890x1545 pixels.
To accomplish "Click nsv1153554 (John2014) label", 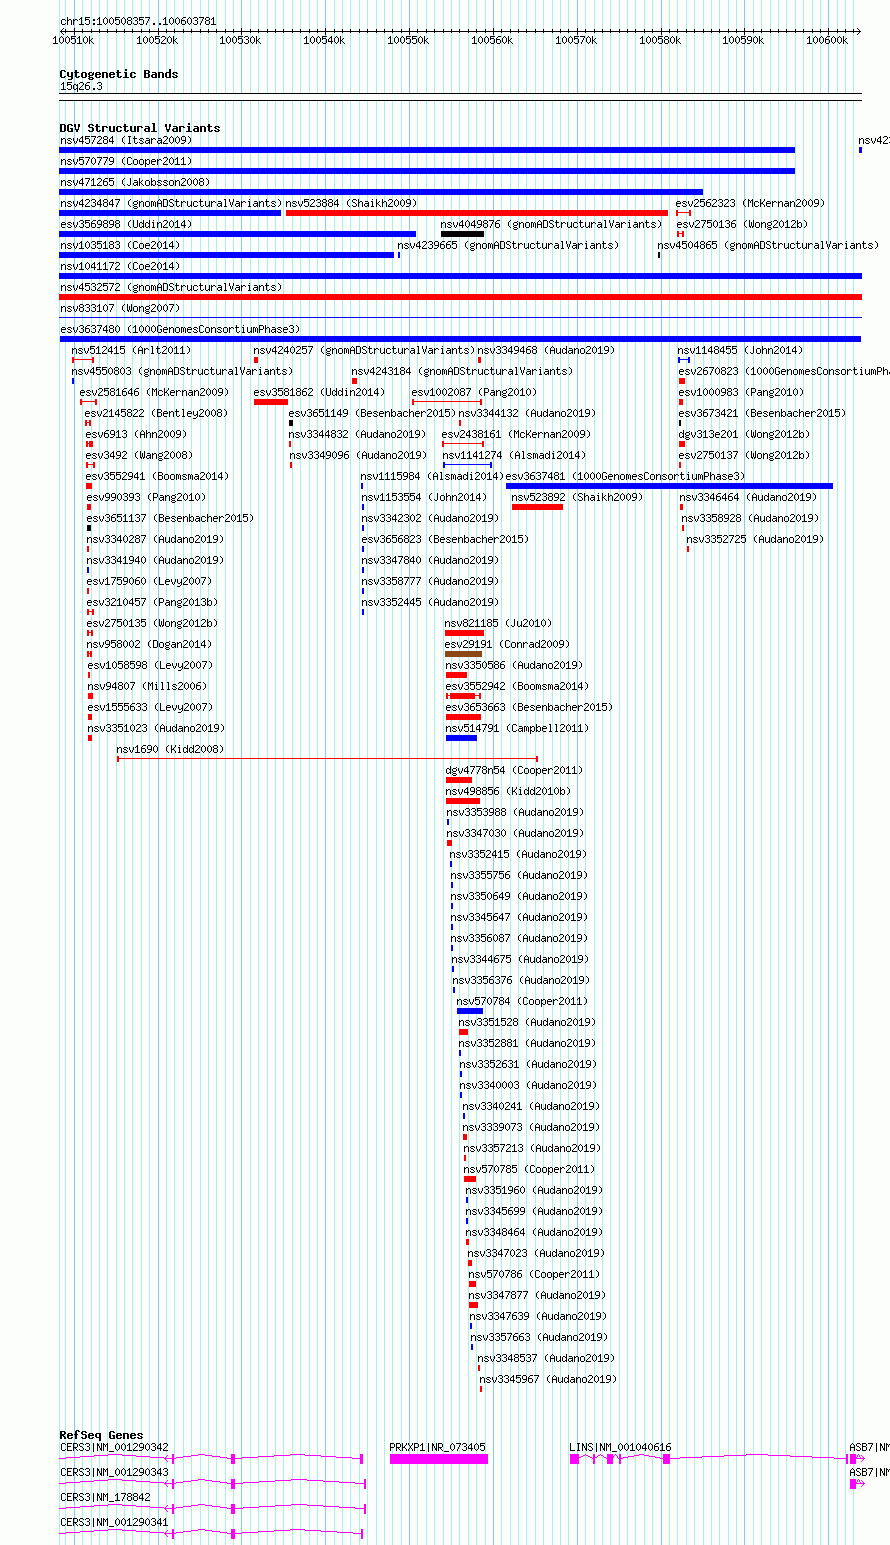I will click(424, 497).
